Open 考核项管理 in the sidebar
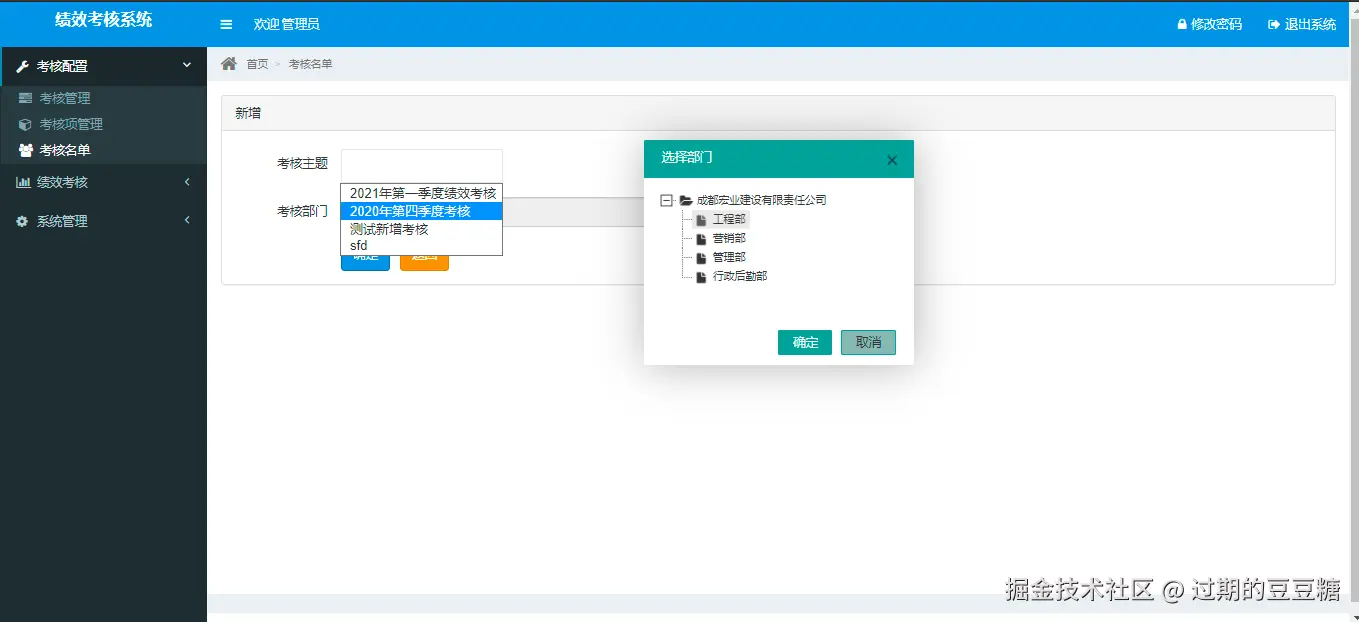 71,124
